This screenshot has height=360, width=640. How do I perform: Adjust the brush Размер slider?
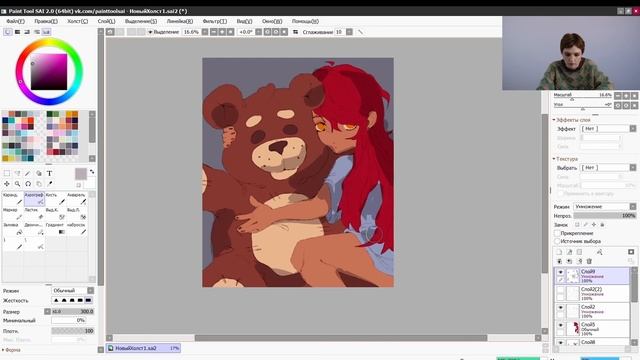[73, 311]
